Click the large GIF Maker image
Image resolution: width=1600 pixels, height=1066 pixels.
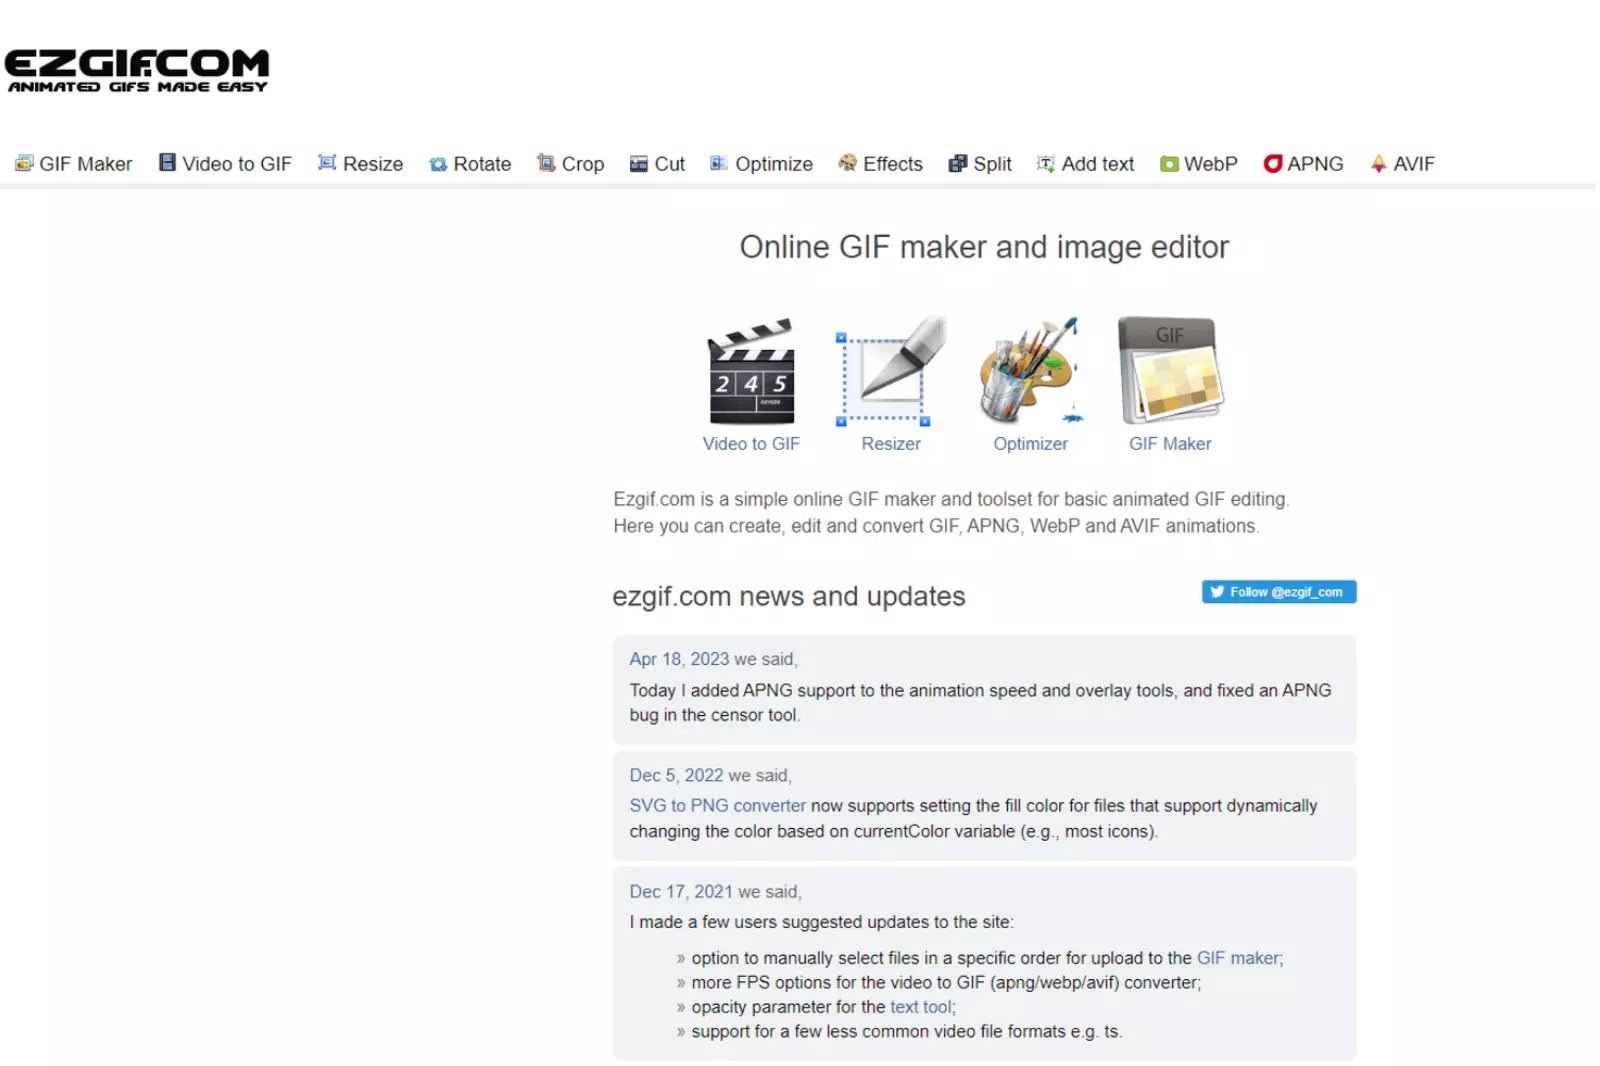click(1170, 371)
